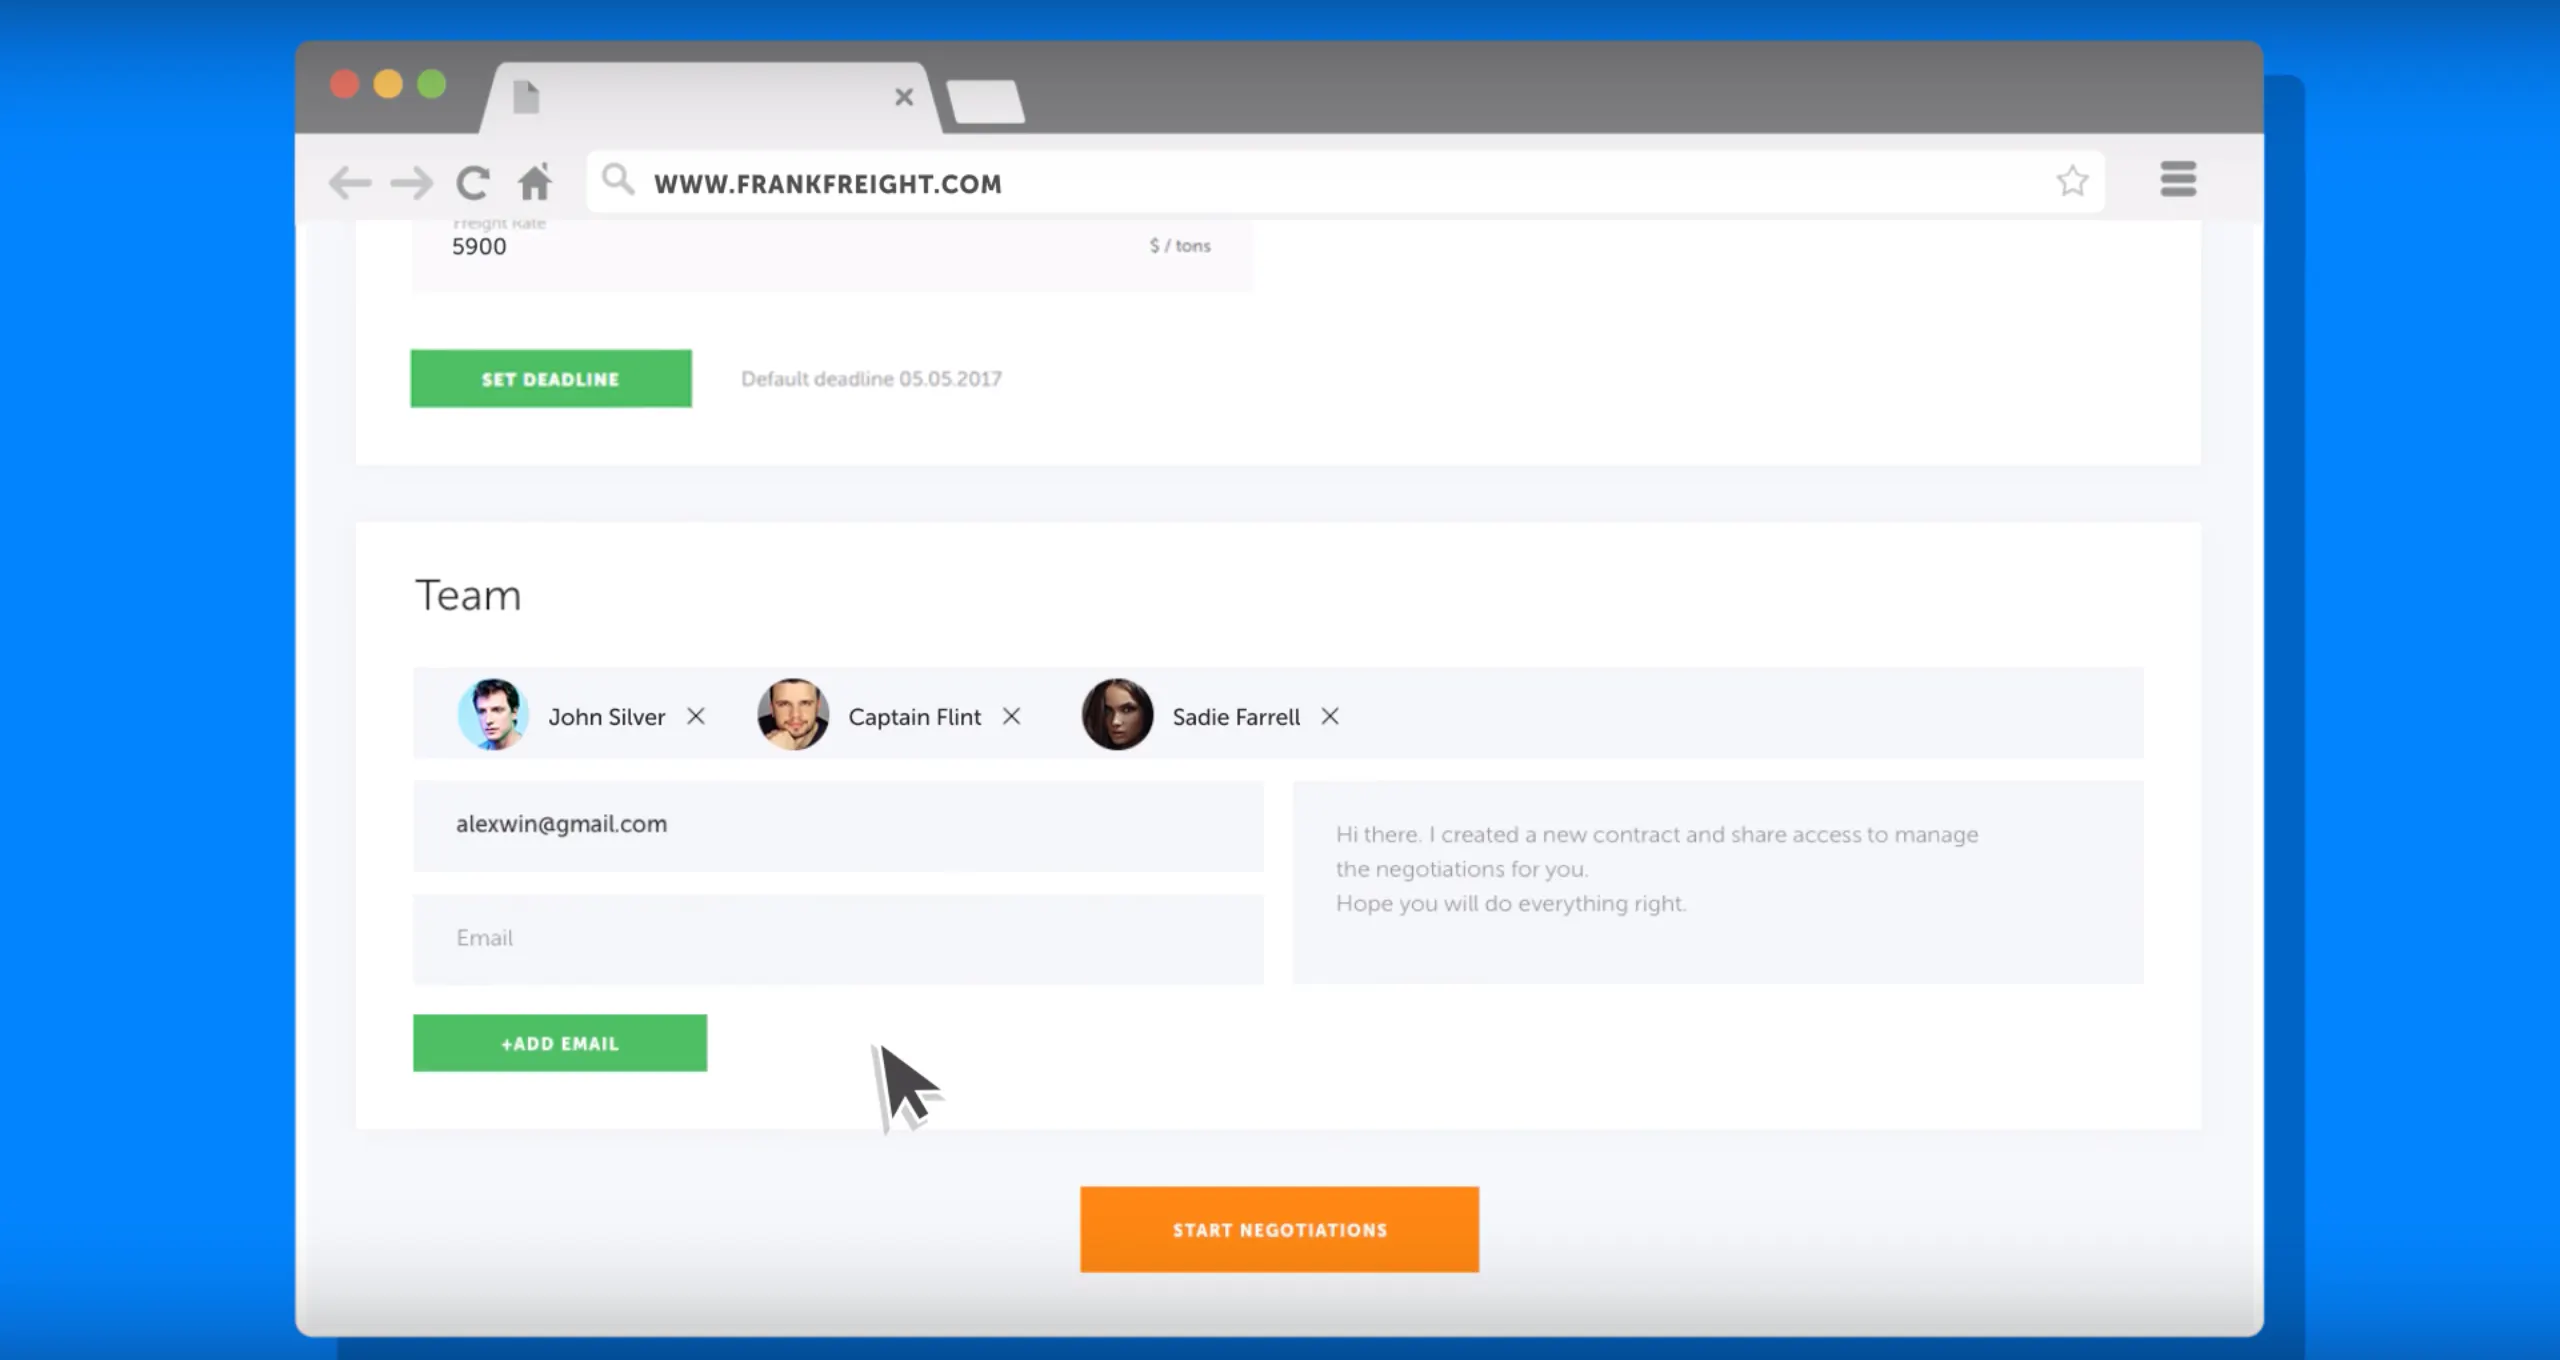Click Captain Flint's avatar photo
This screenshot has width=2560, height=1360.
793,714
